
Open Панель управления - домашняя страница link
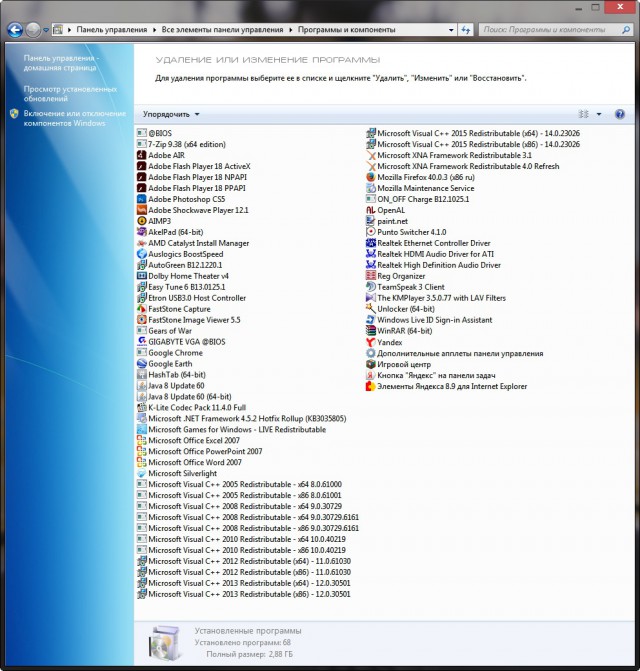click(61, 63)
